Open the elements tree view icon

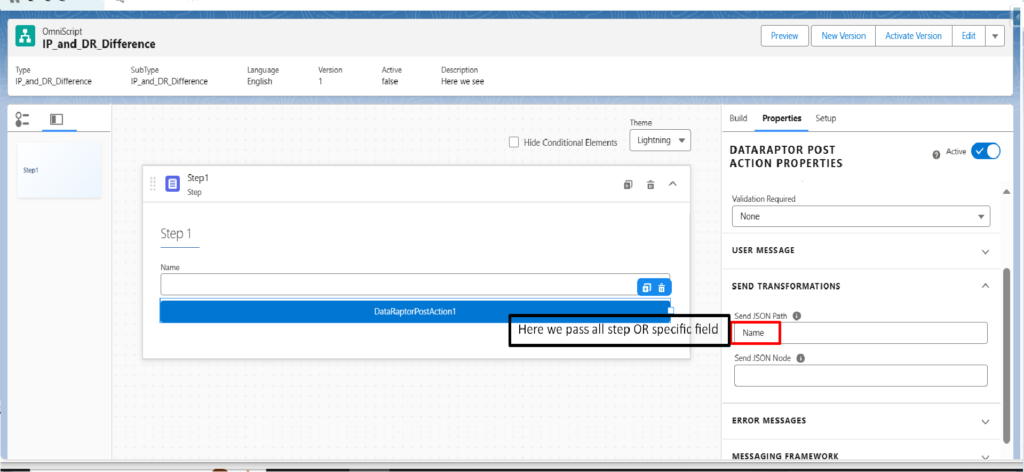point(23,119)
